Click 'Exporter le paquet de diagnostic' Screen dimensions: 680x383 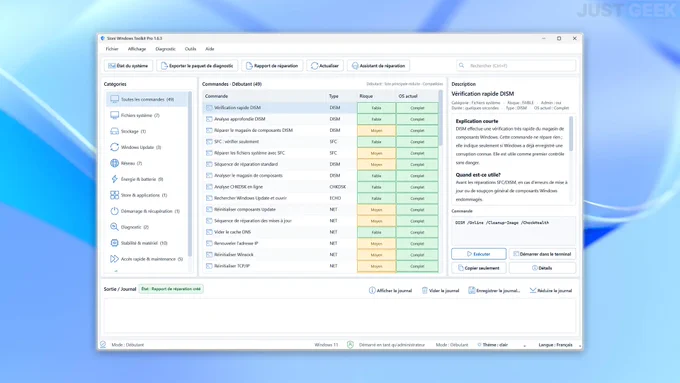click(x=197, y=66)
